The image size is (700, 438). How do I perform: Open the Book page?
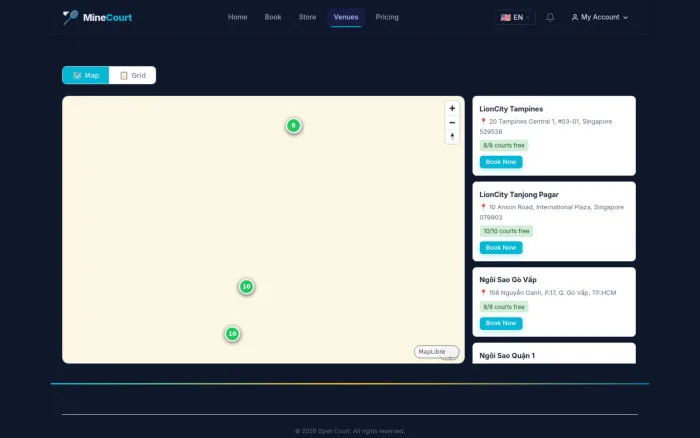point(273,17)
